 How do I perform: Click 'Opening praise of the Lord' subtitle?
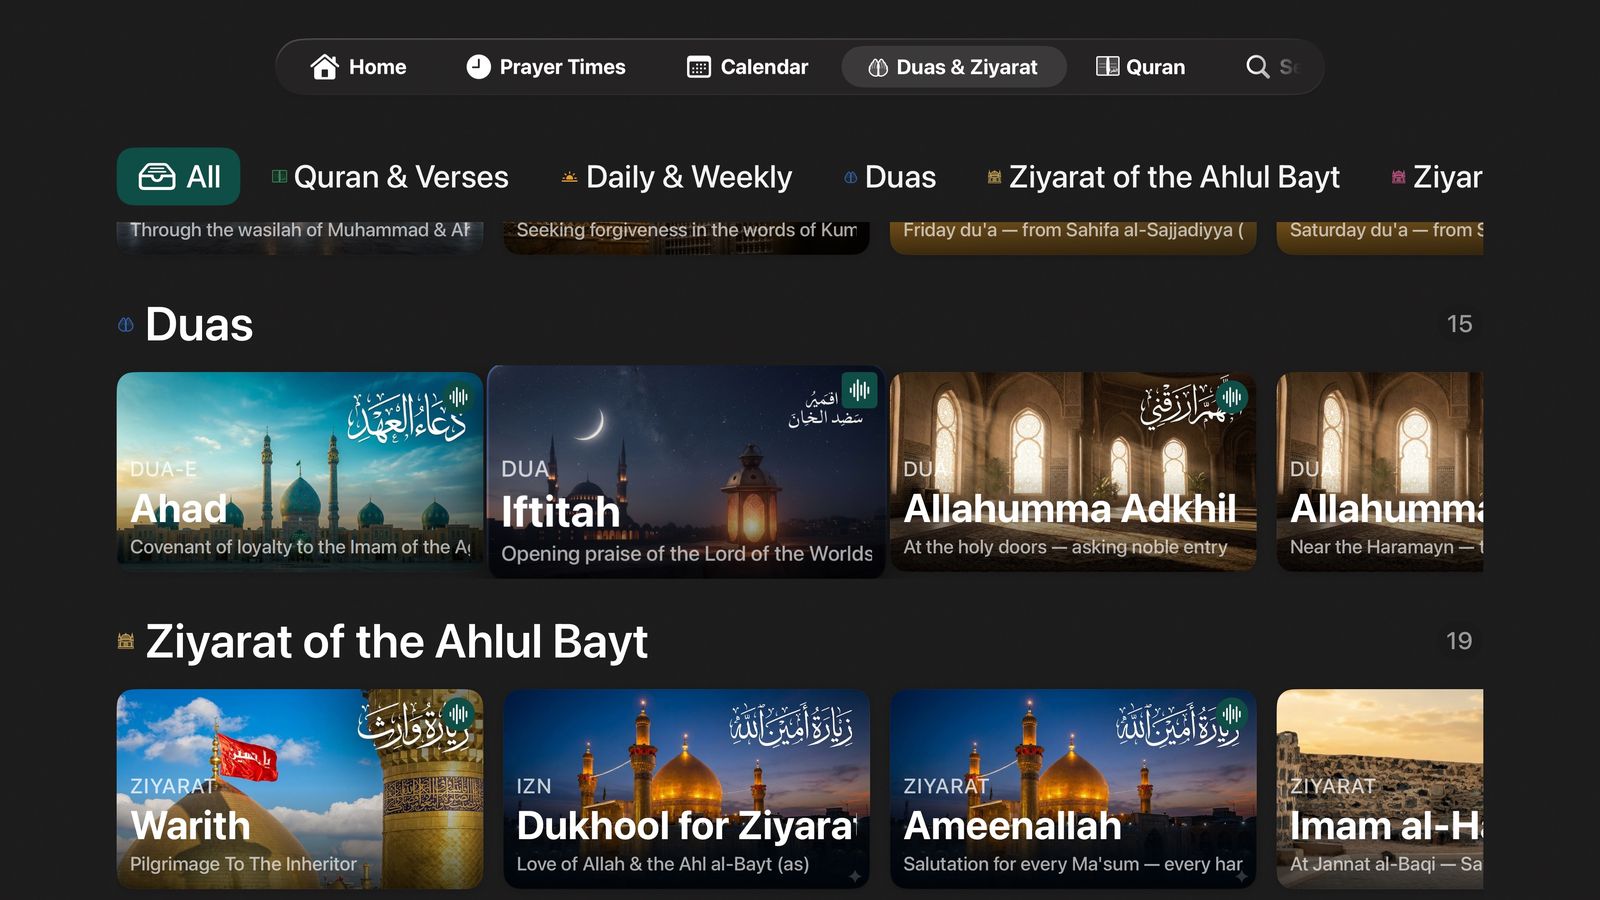[687, 554]
